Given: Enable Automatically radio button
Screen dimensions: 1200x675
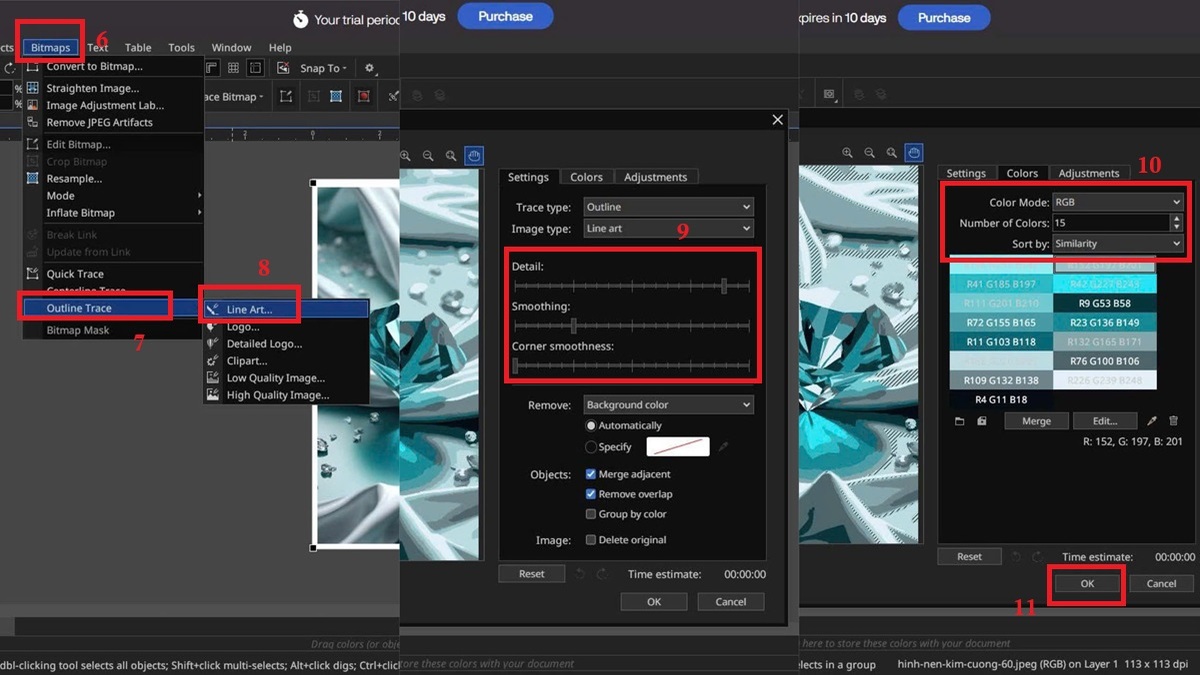Looking at the screenshot, I should tap(591, 425).
